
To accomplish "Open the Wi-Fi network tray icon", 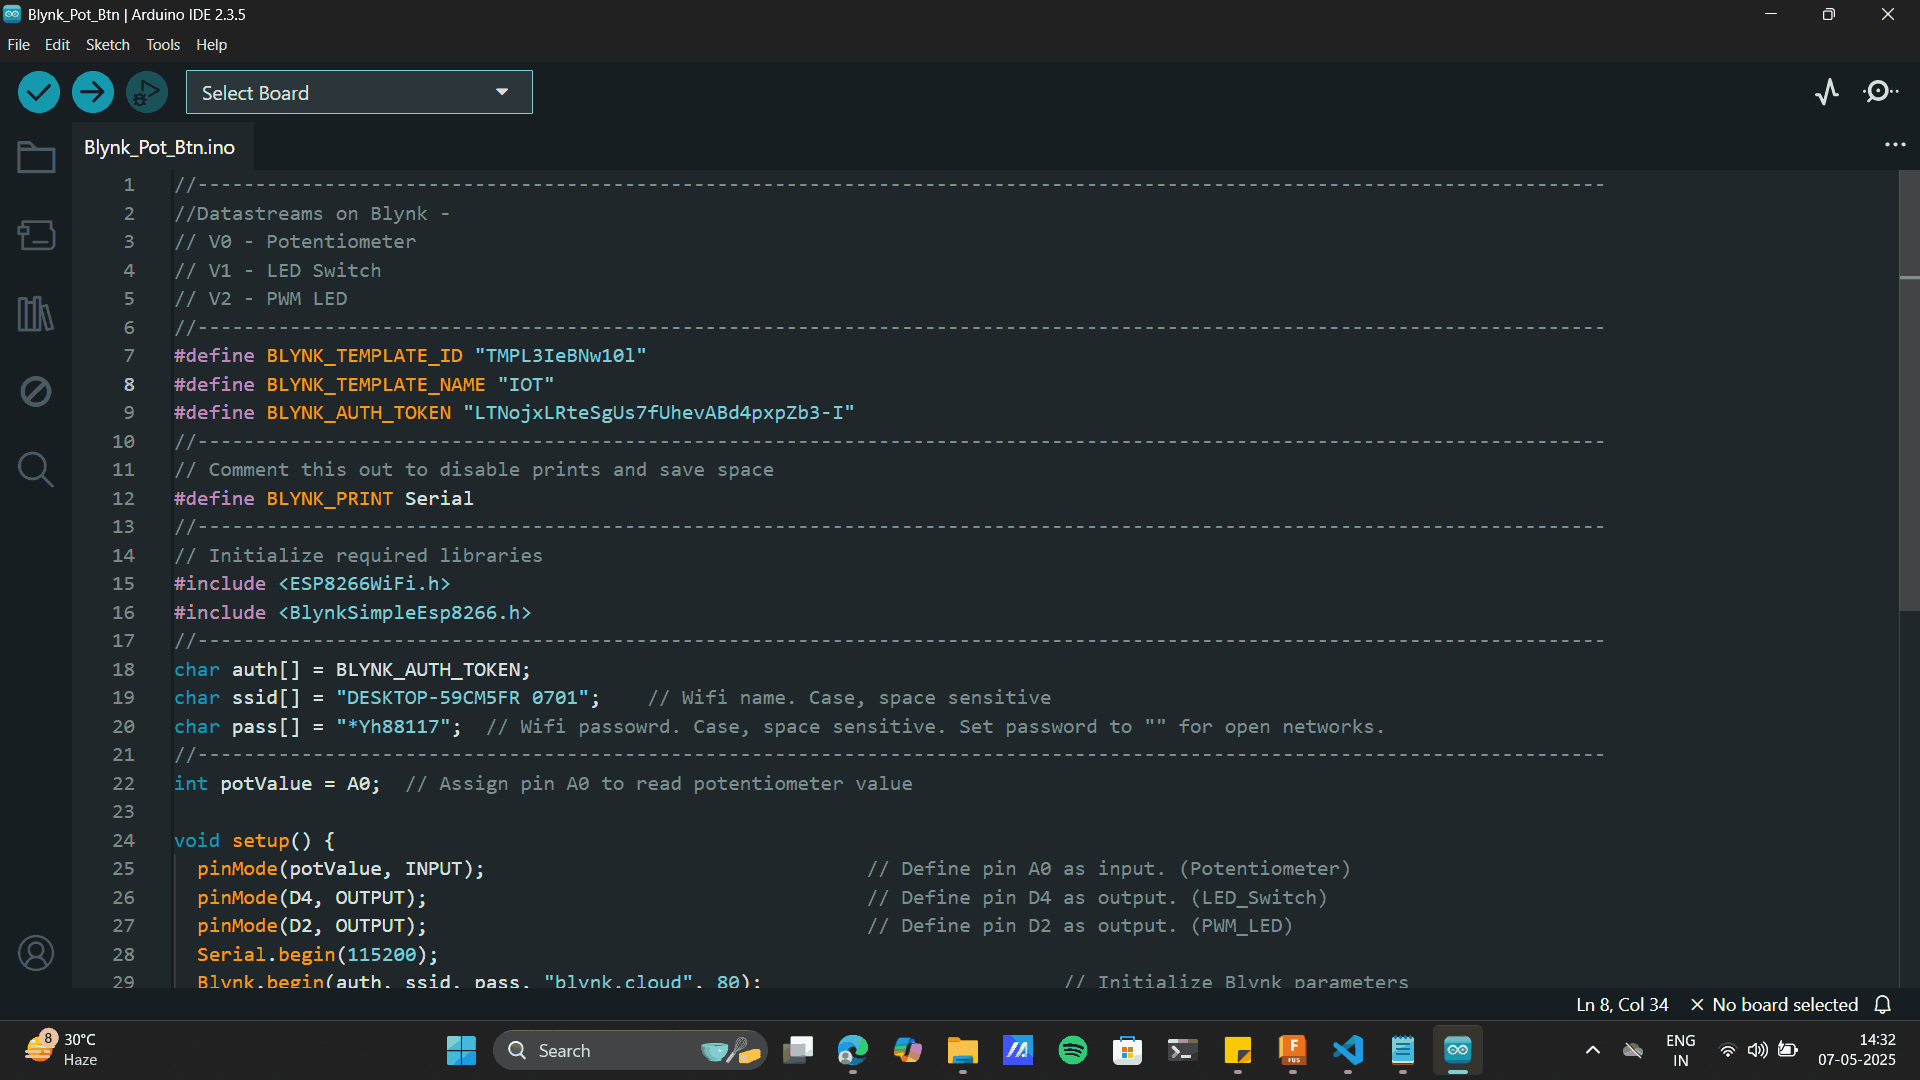I will [1727, 1050].
